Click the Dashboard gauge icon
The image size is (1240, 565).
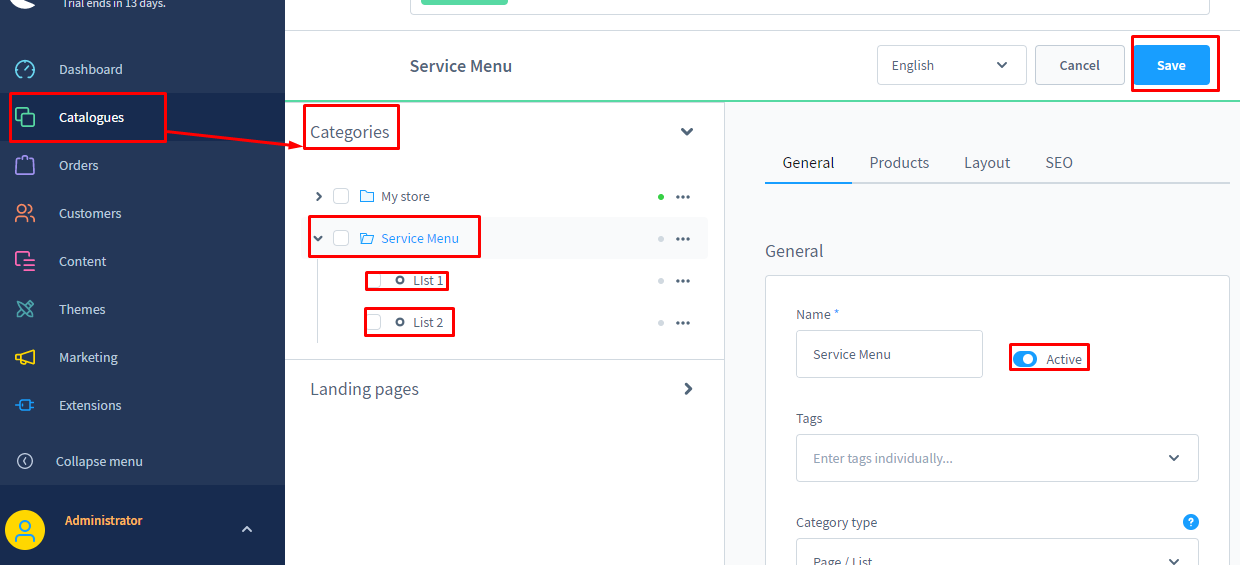point(25,69)
